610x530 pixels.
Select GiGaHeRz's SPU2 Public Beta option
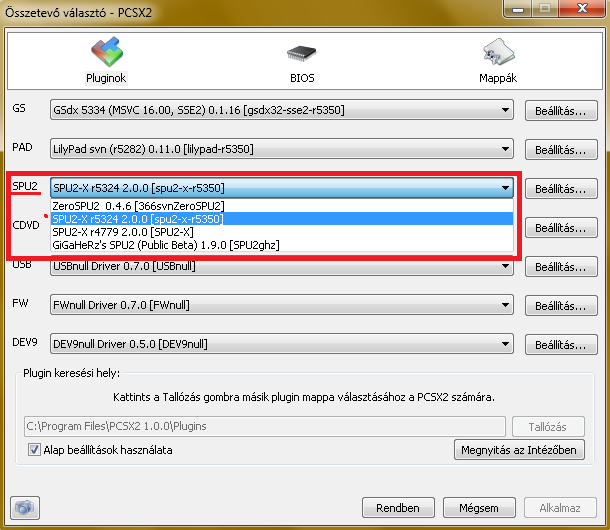tap(282, 245)
